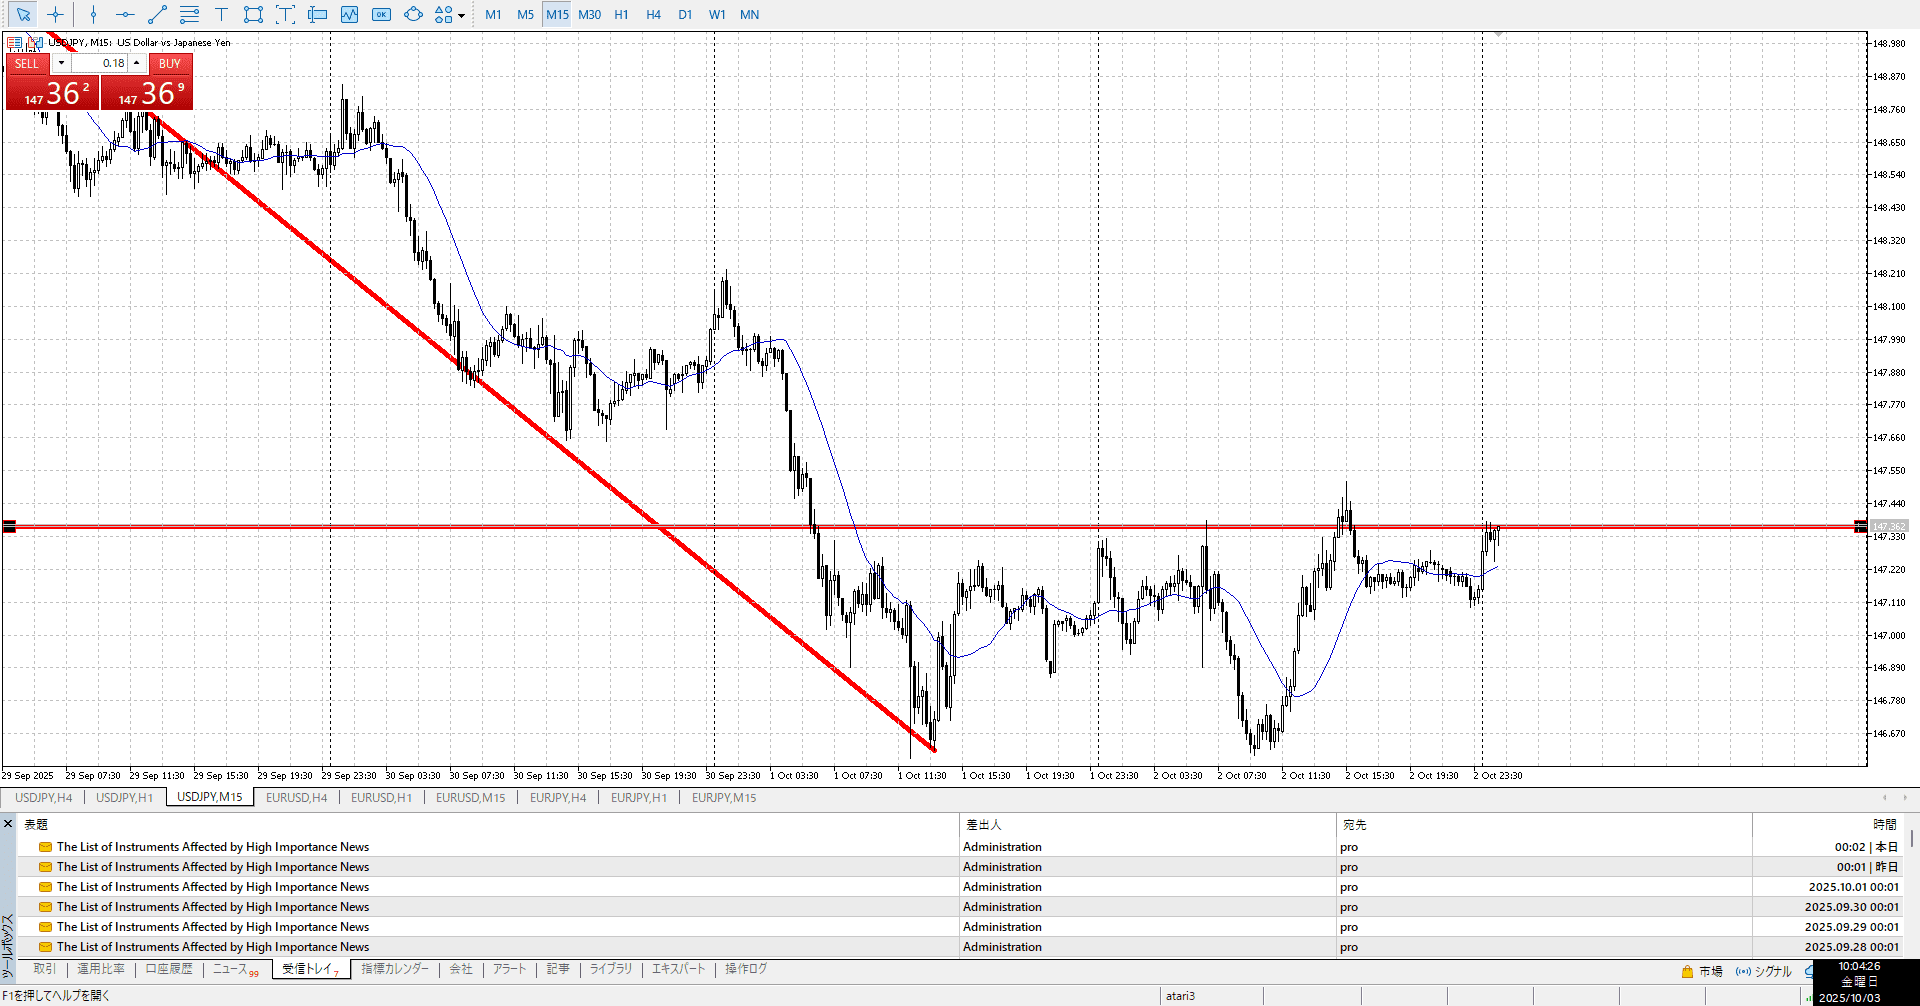This screenshot has width=1920, height=1006.
Task: Increase lot volume with up arrow
Action: tap(137, 63)
